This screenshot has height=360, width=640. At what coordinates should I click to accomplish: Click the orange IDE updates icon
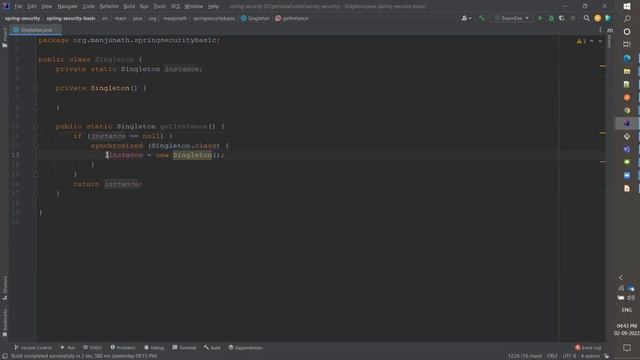click(x=598, y=18)
